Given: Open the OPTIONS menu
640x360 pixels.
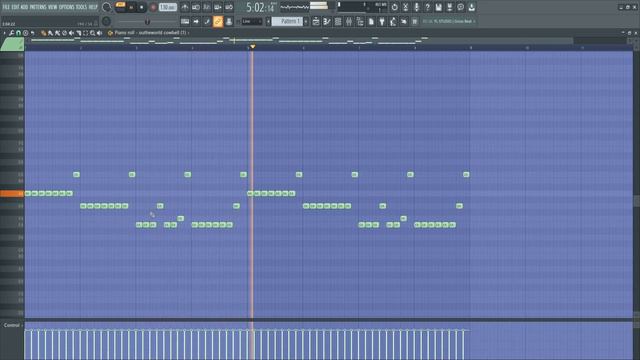Looking at the screenshot, I should [67, 7].
